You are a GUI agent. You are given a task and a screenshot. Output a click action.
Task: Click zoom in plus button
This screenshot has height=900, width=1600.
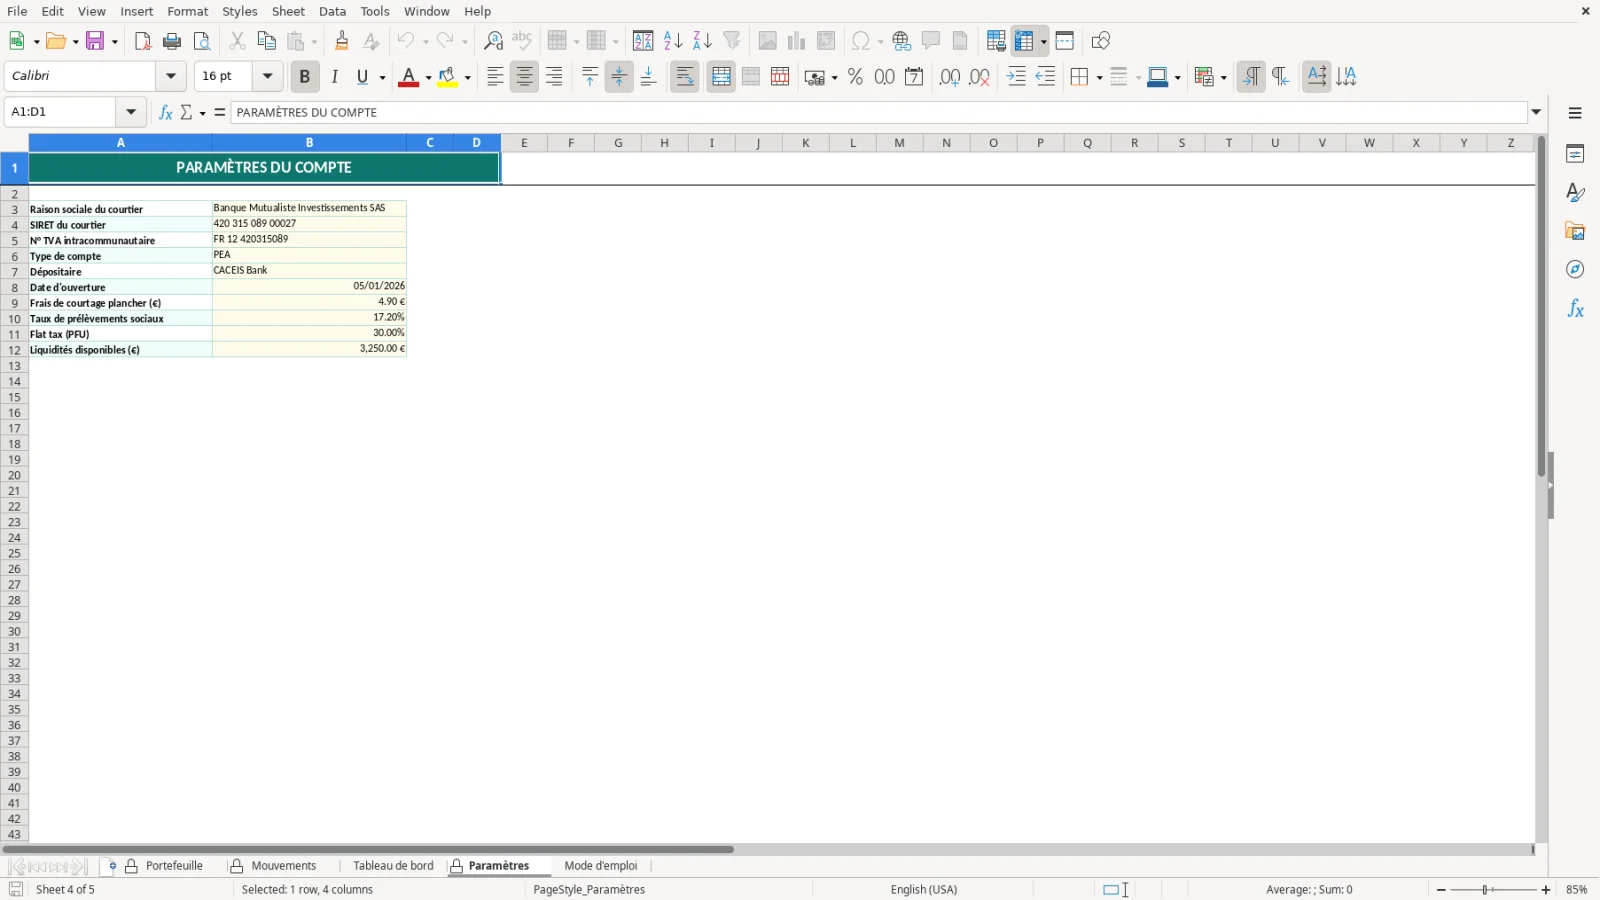click(1546, 889)
